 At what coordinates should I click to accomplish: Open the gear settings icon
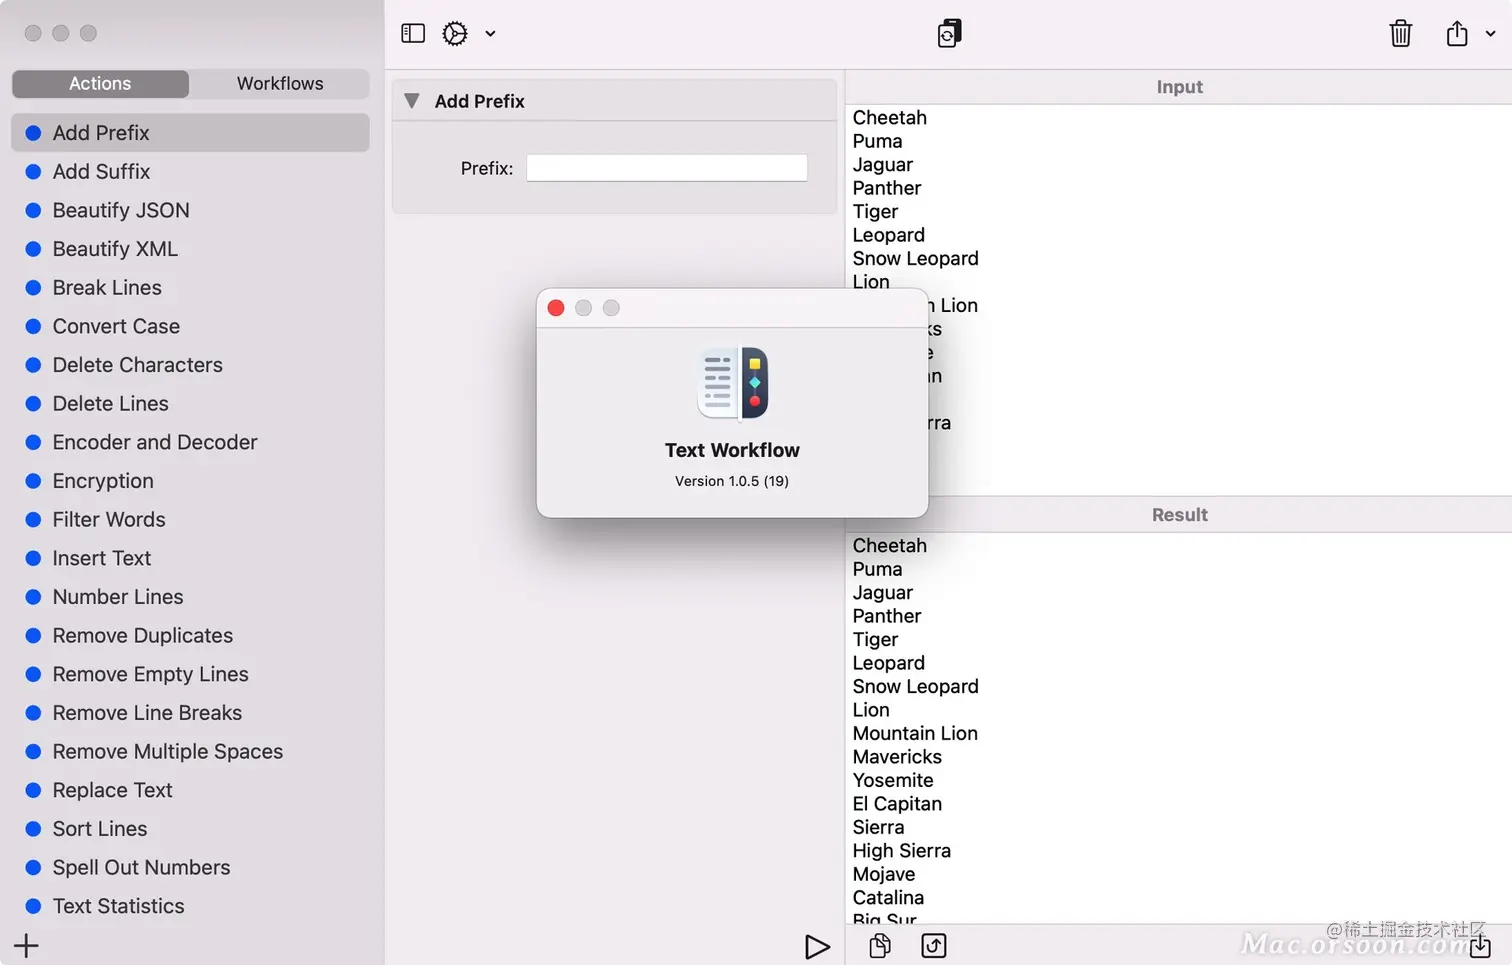coord(455,33)
